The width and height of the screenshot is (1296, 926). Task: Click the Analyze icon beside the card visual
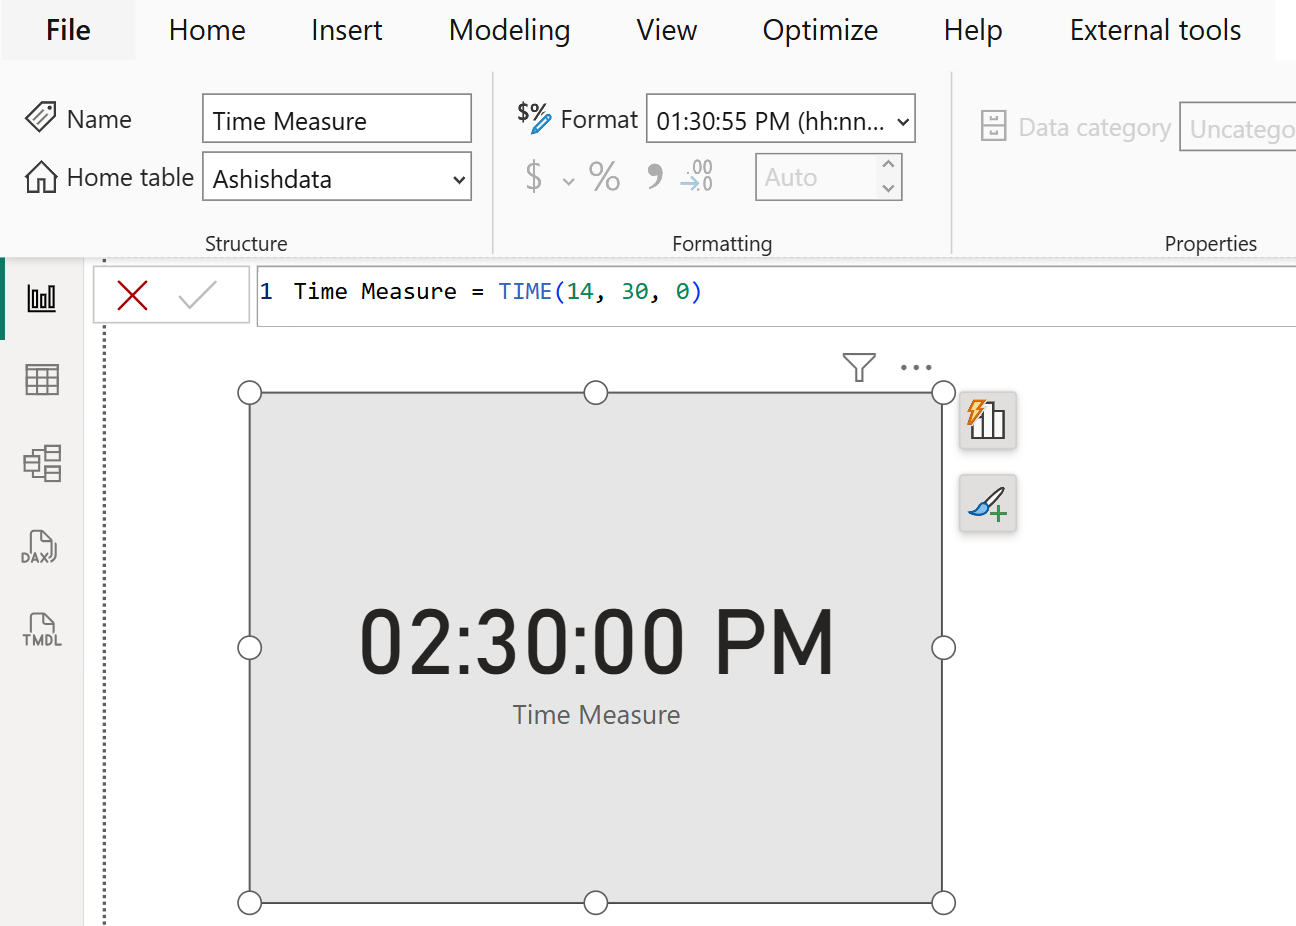point(987,421)
